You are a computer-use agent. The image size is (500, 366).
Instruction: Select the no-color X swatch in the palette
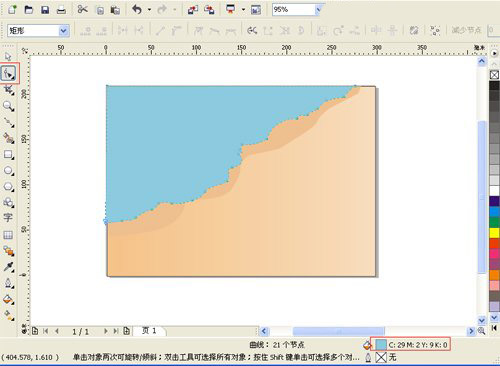point(494,75)
